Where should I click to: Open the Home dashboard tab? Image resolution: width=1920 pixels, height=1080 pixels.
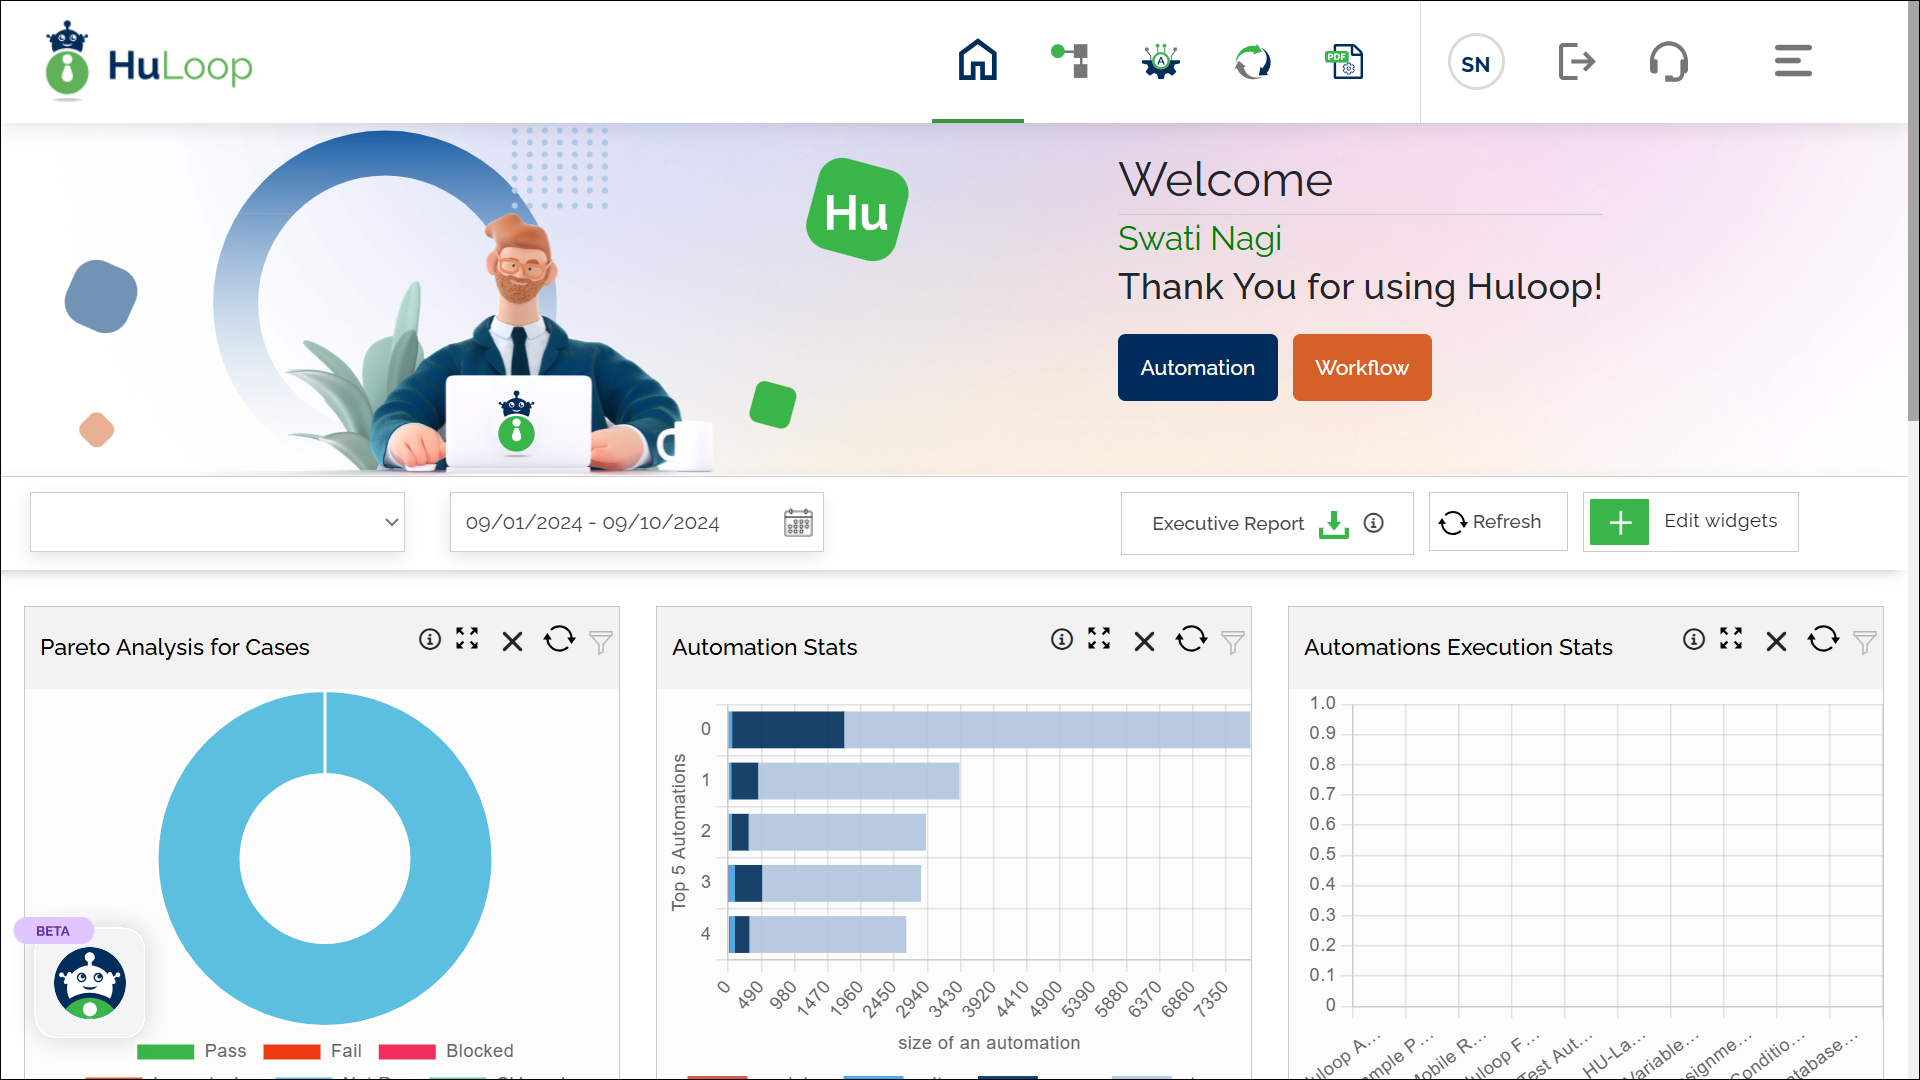tap(977, 61)
